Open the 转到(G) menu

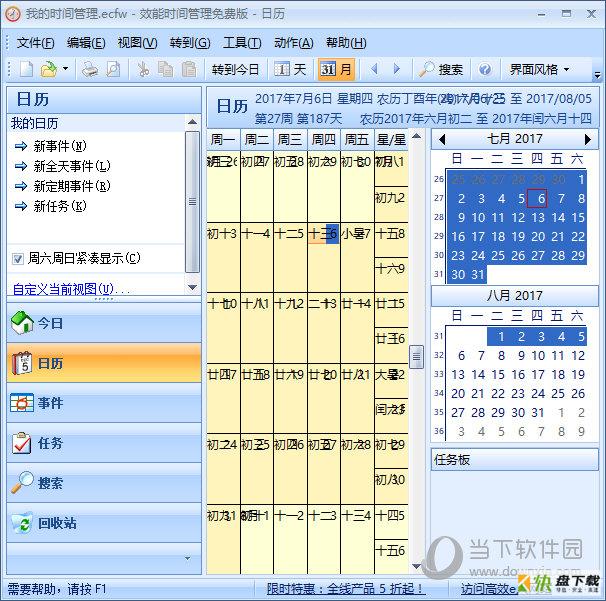coord(190,43)
